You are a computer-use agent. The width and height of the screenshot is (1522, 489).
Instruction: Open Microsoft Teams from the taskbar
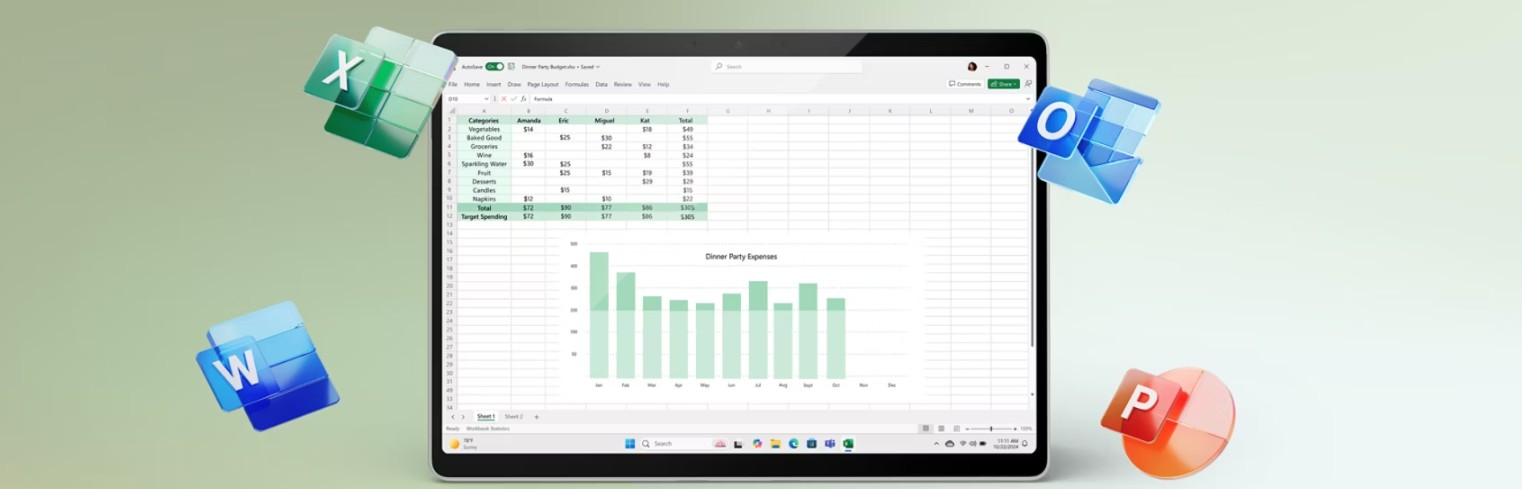point(830,443)
